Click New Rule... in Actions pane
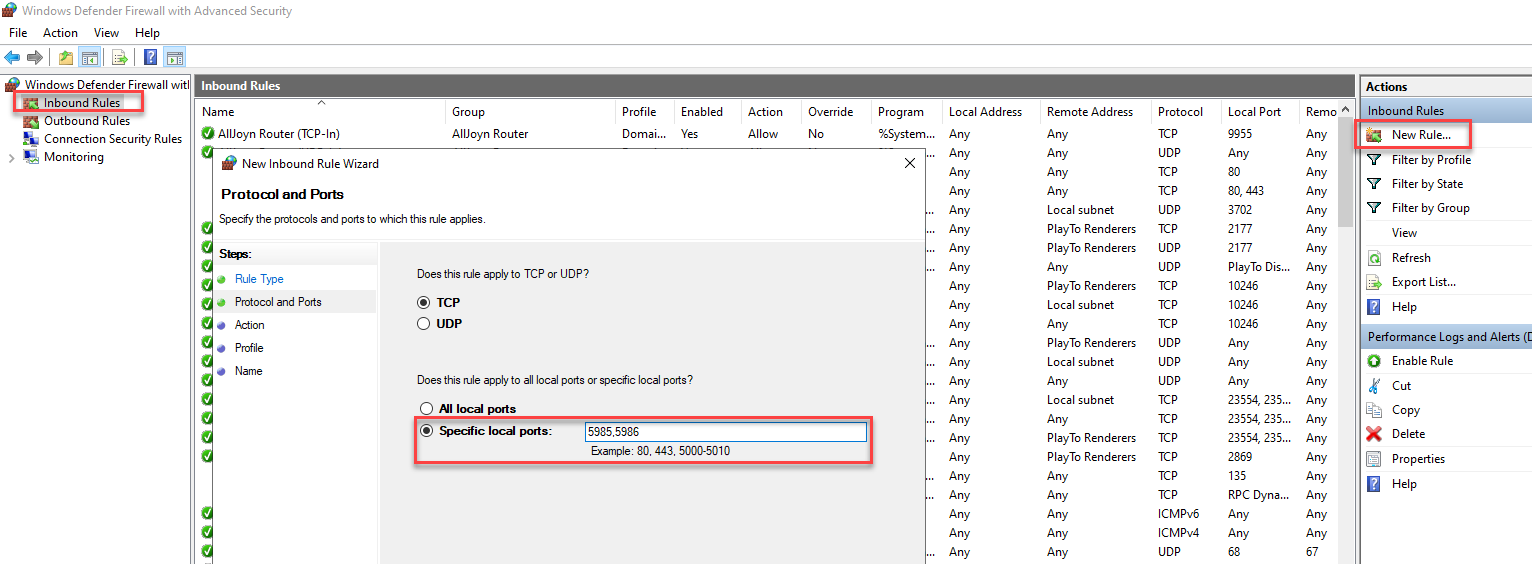 tap(1420, 135)
